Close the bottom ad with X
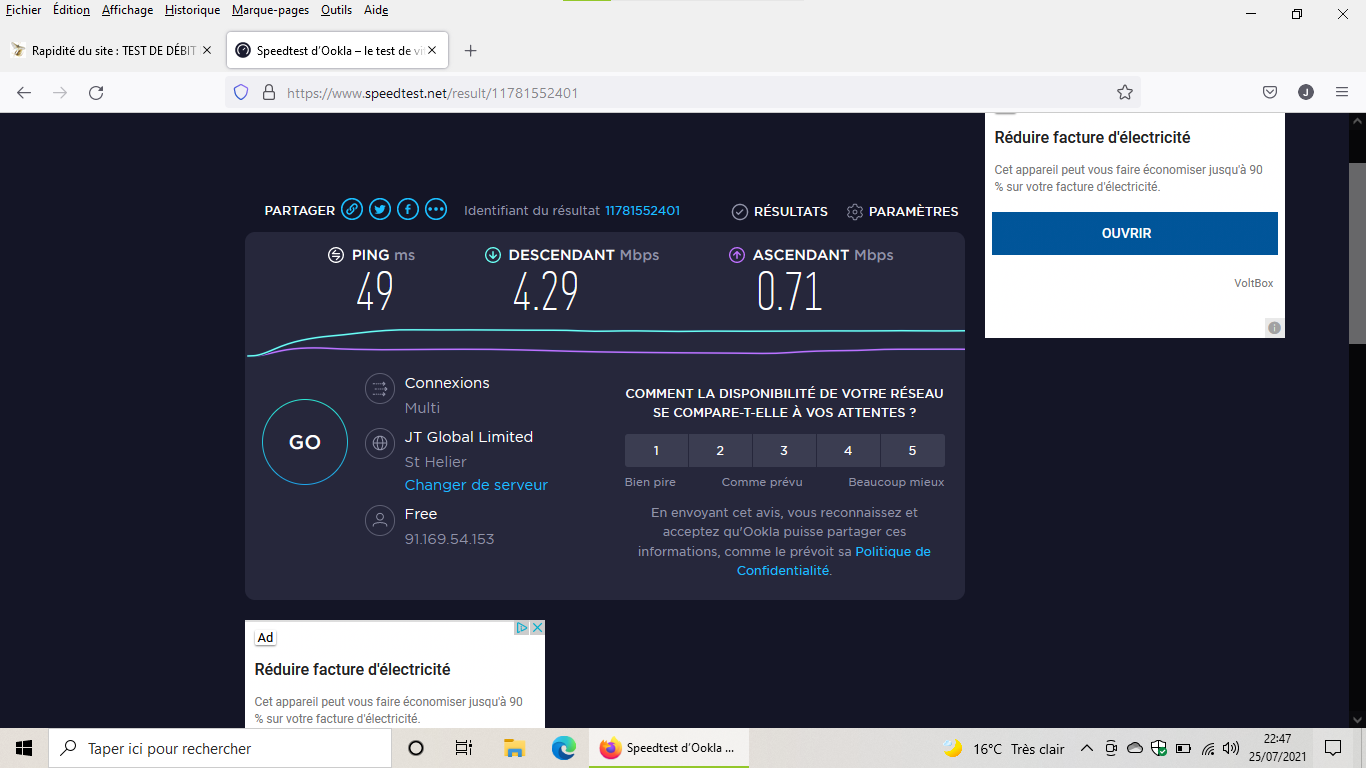Image resolution: width=1366 pixels, height=768 pixels. (537, 628)
